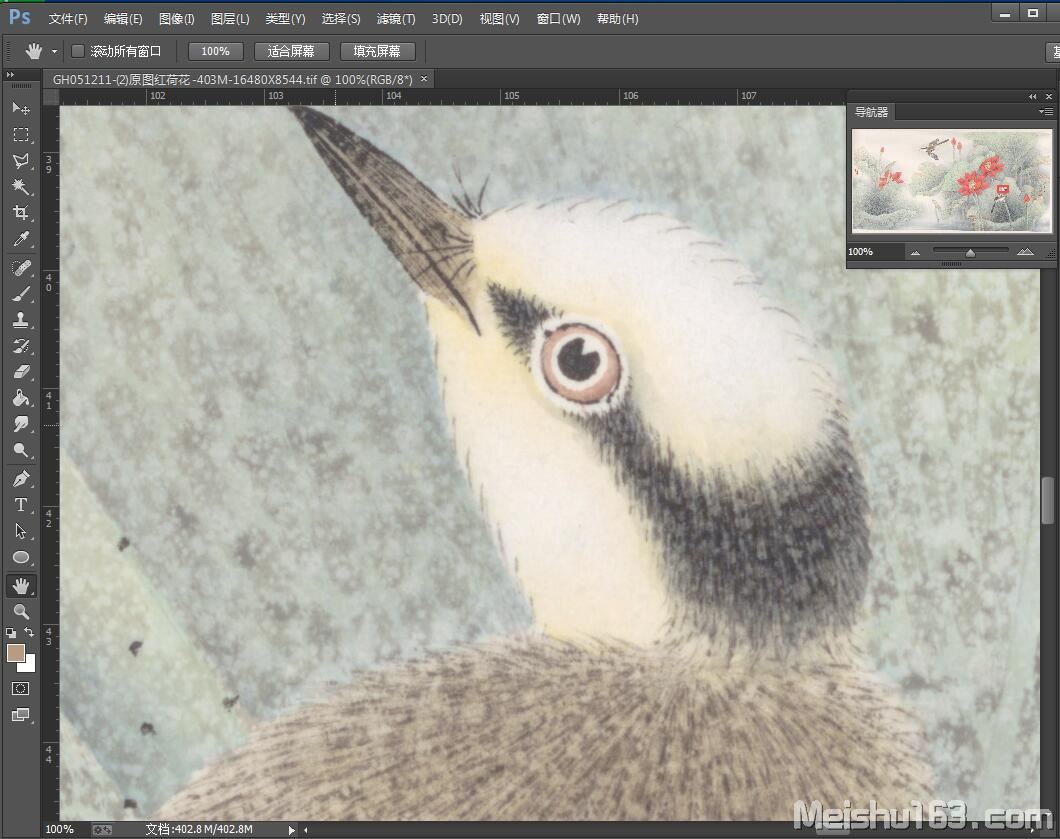1060x839 pixels.
Task: Expand the toolbox to two columns
Action: point(9,74)
